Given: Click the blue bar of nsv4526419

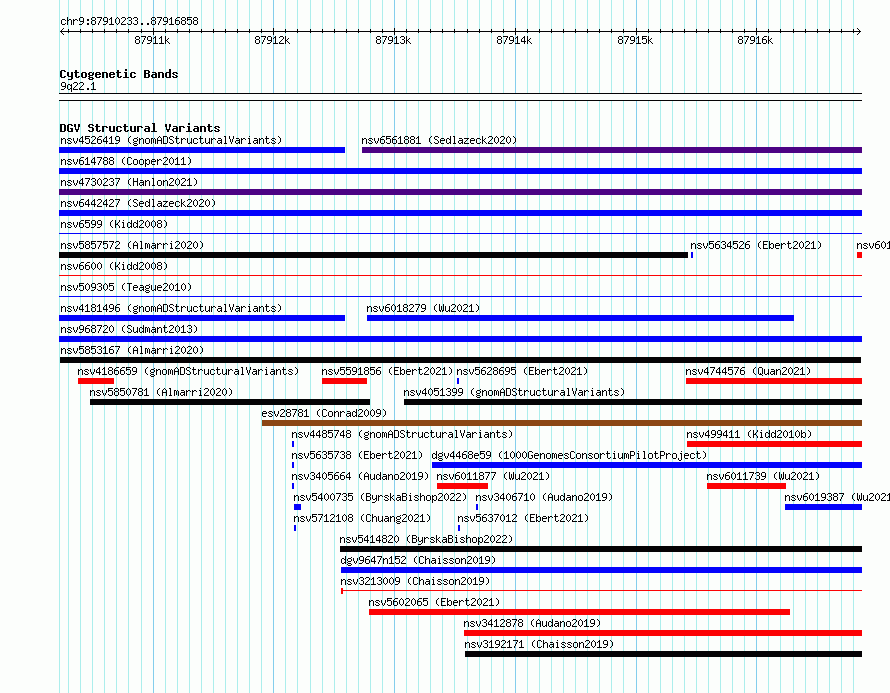Looking at the screenshot, I should pos(202,150).
